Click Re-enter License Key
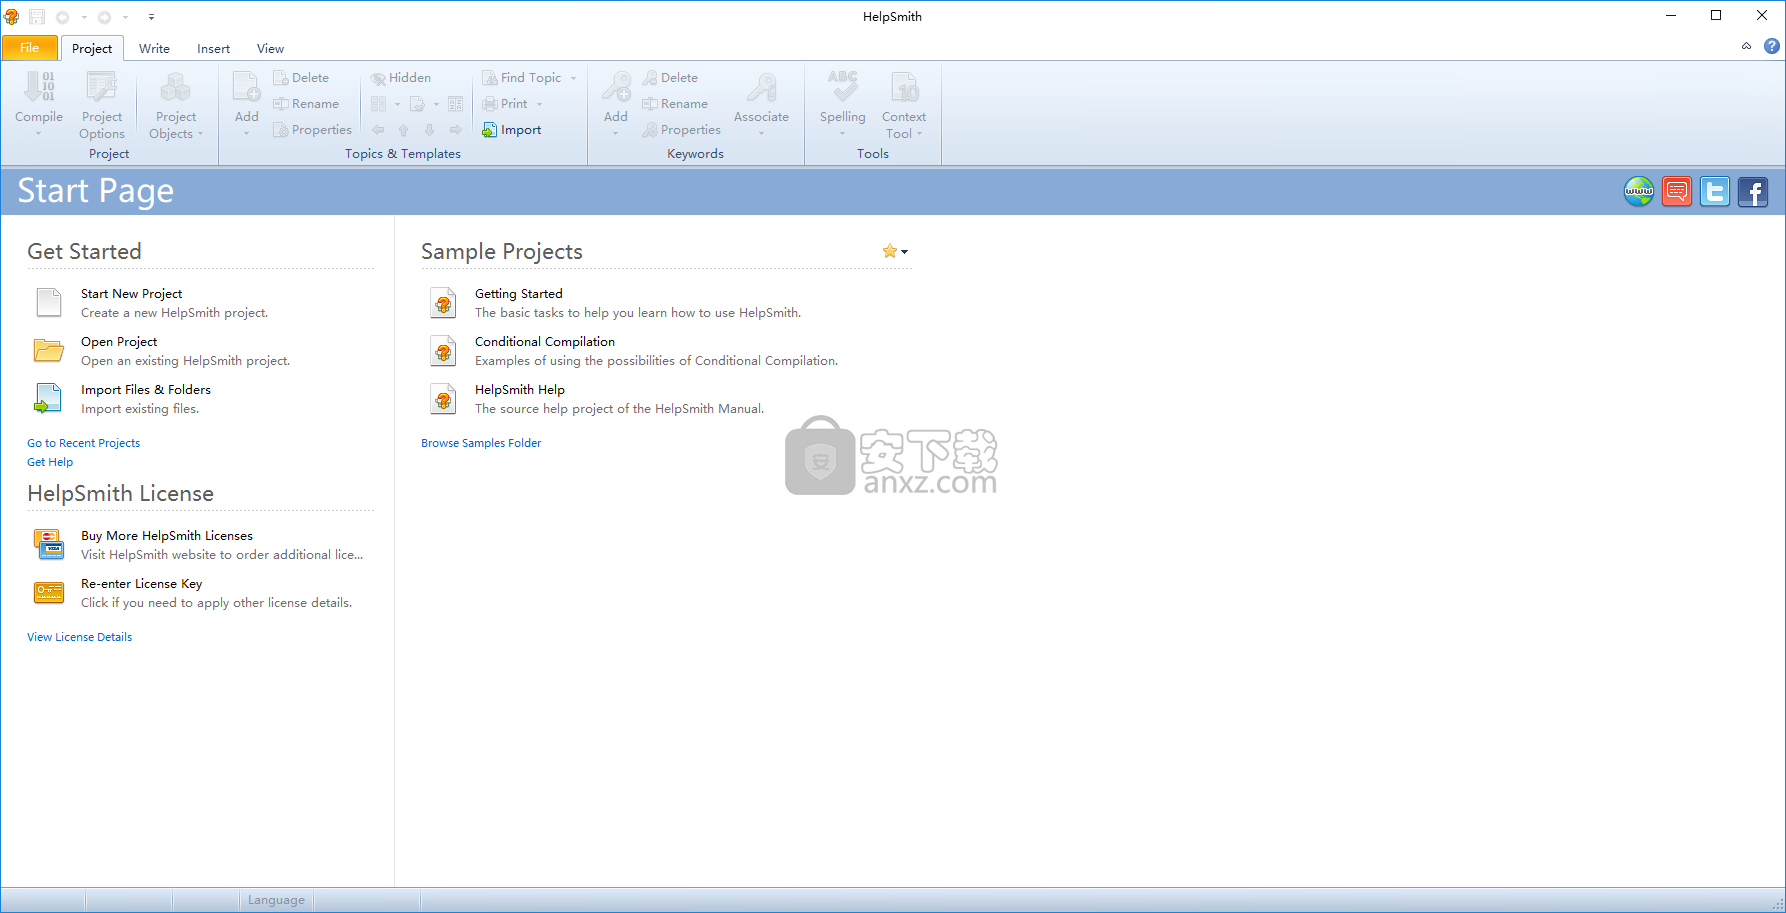 [x=141, y=584]
